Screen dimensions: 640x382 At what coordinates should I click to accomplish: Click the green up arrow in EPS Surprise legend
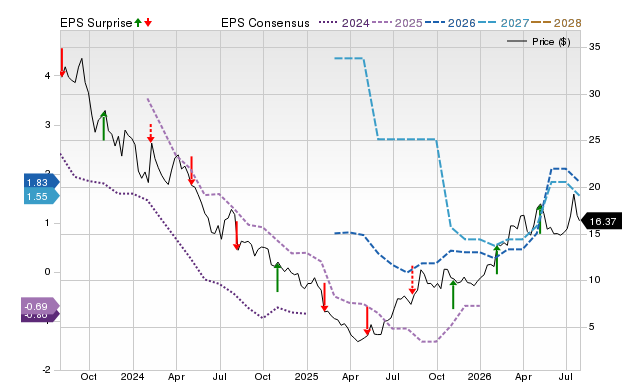pyautogui.click(x=138, y=23)
